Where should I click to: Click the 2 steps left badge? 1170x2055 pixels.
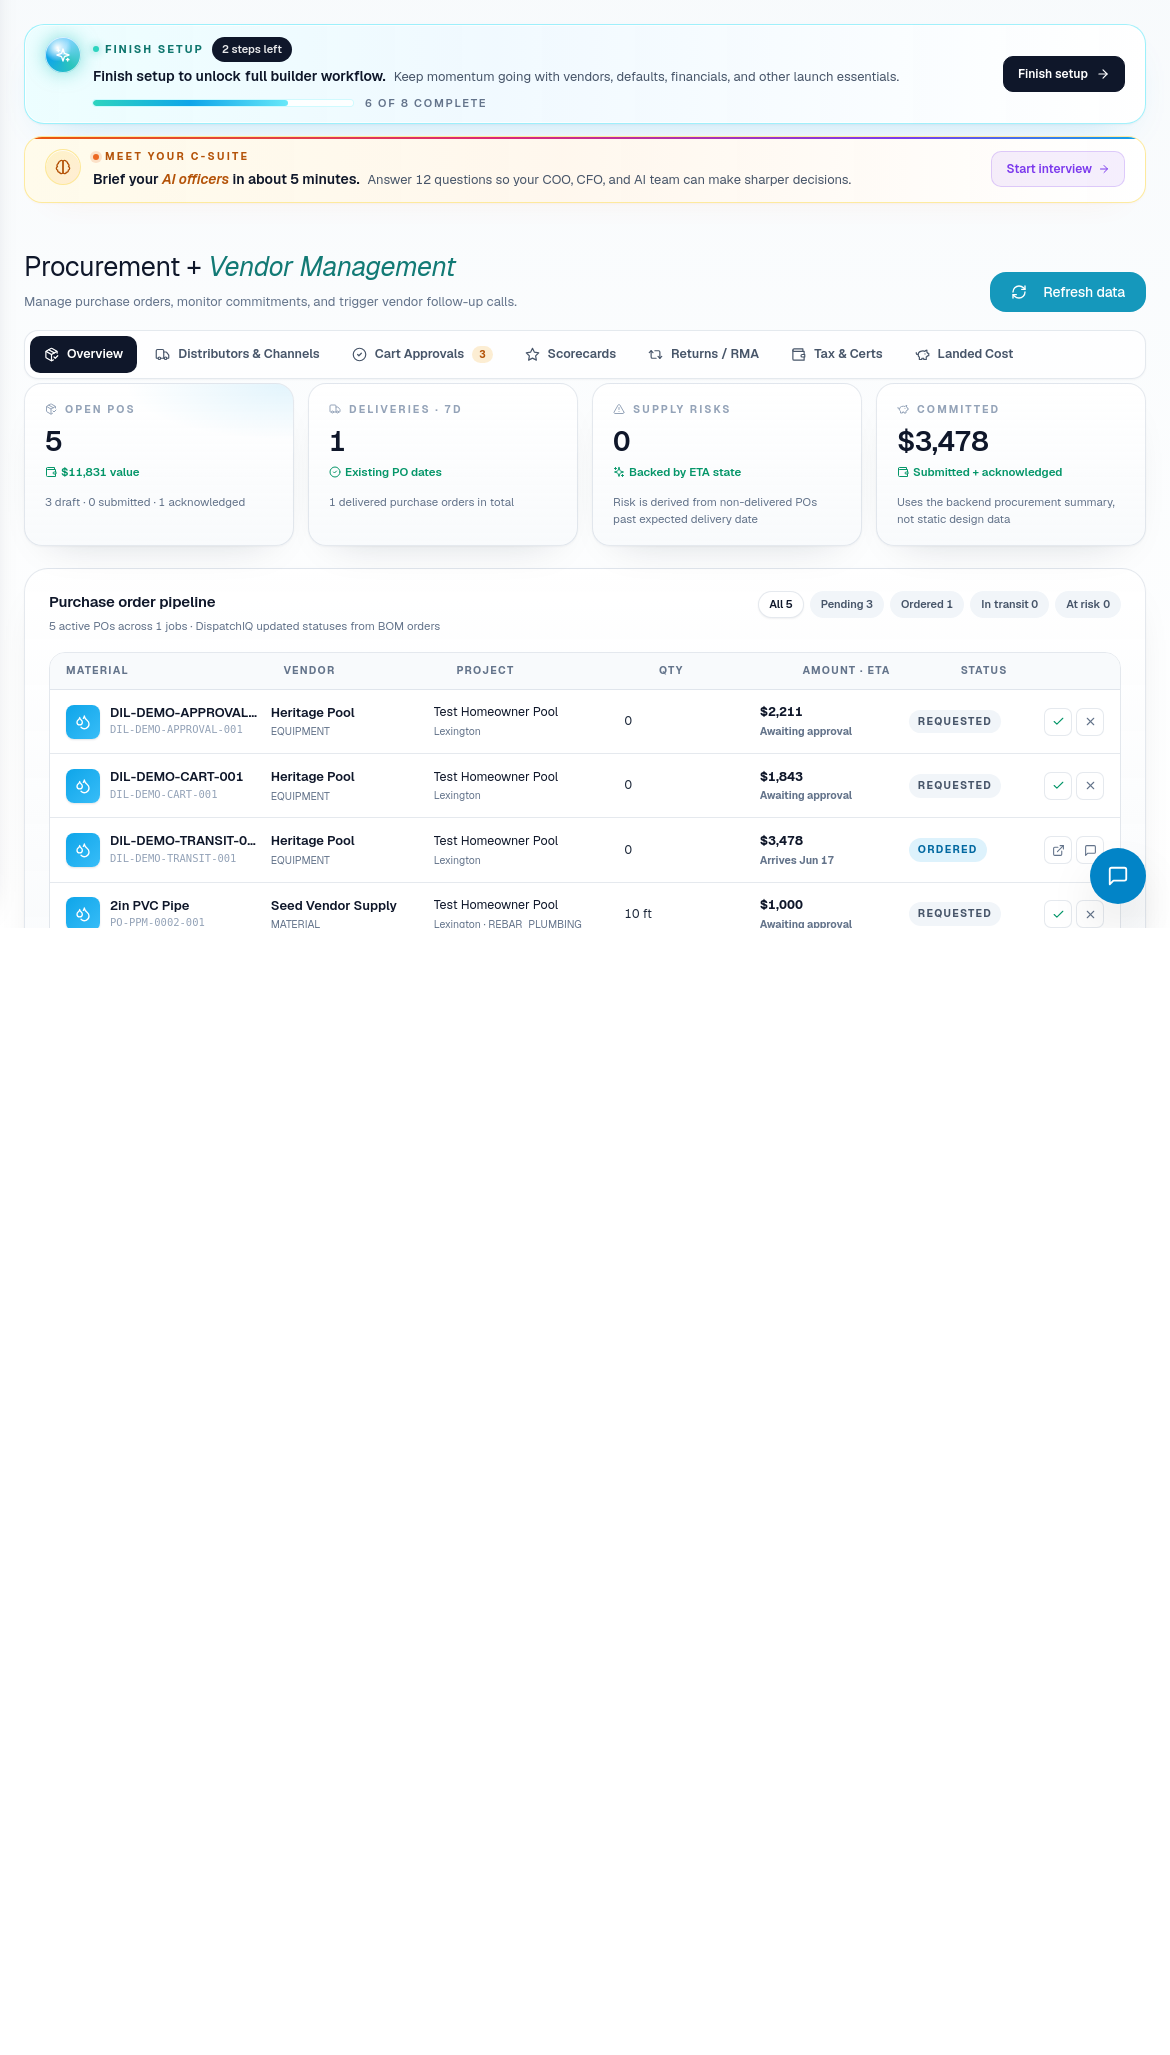pos(252,49)
